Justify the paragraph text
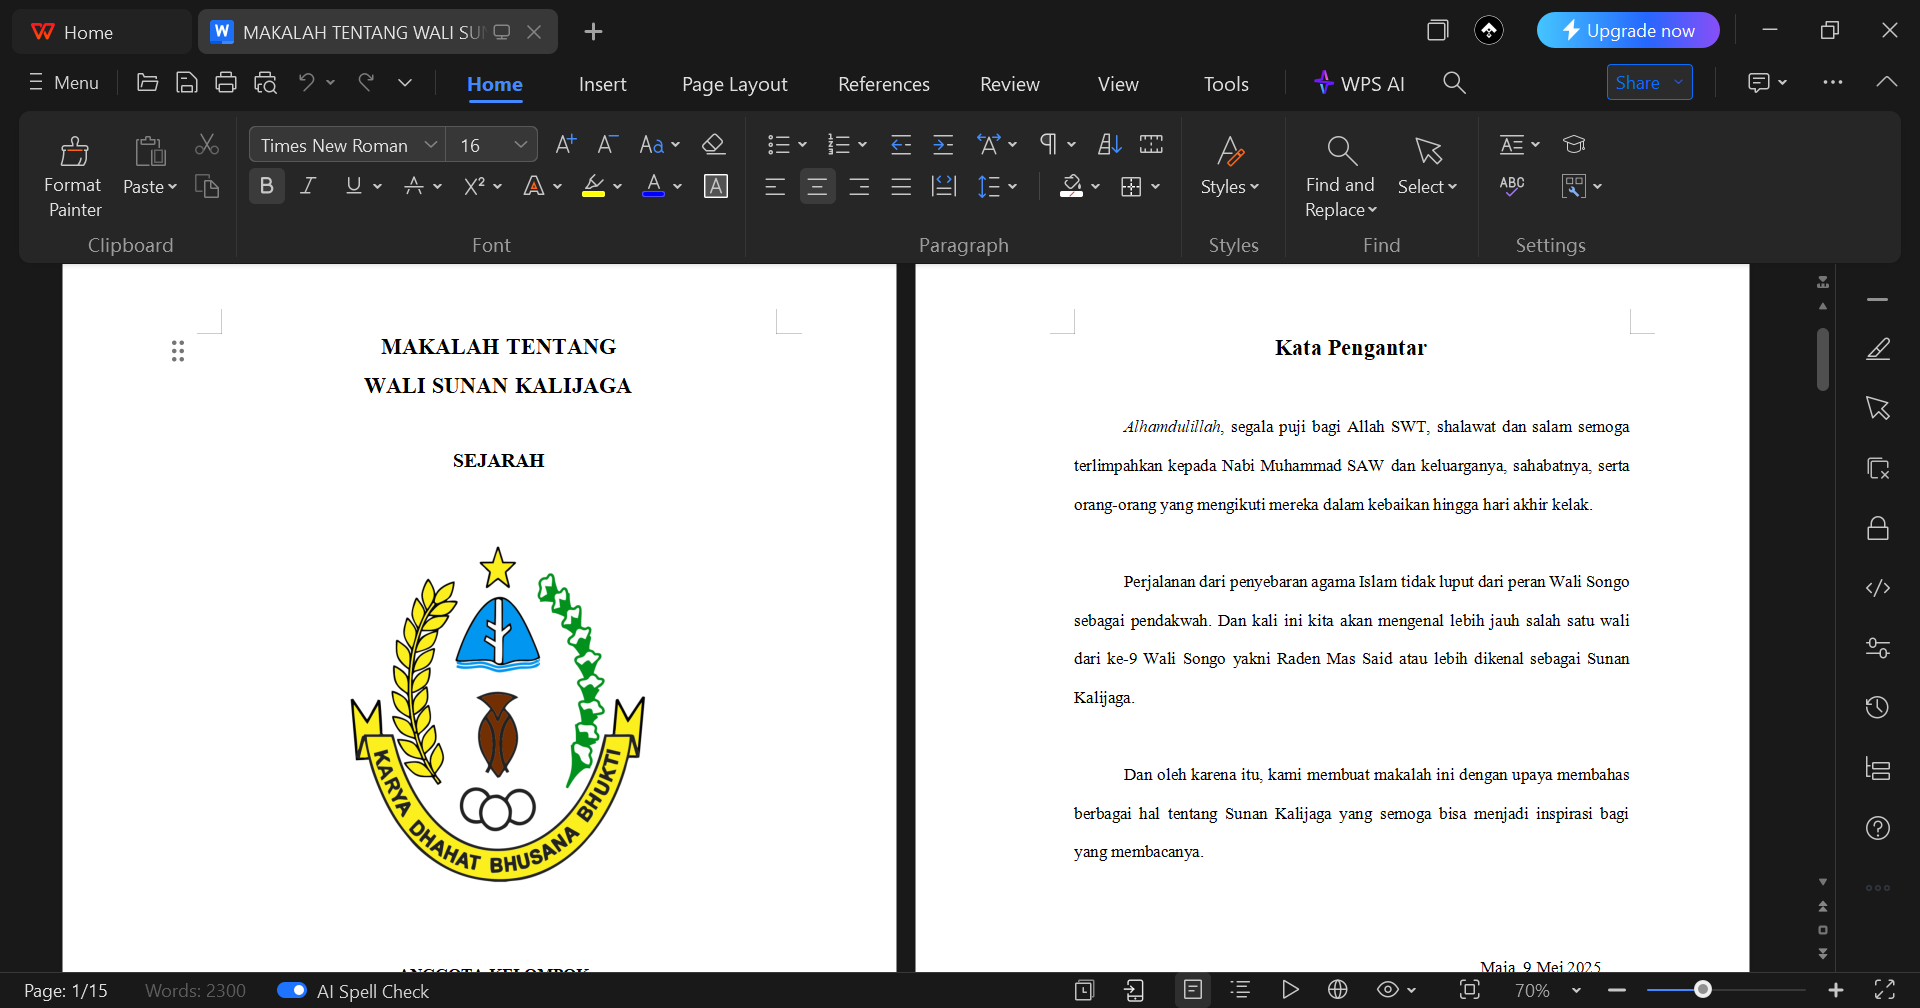Screen dimensions: 1920x1008 coord(901,187)
